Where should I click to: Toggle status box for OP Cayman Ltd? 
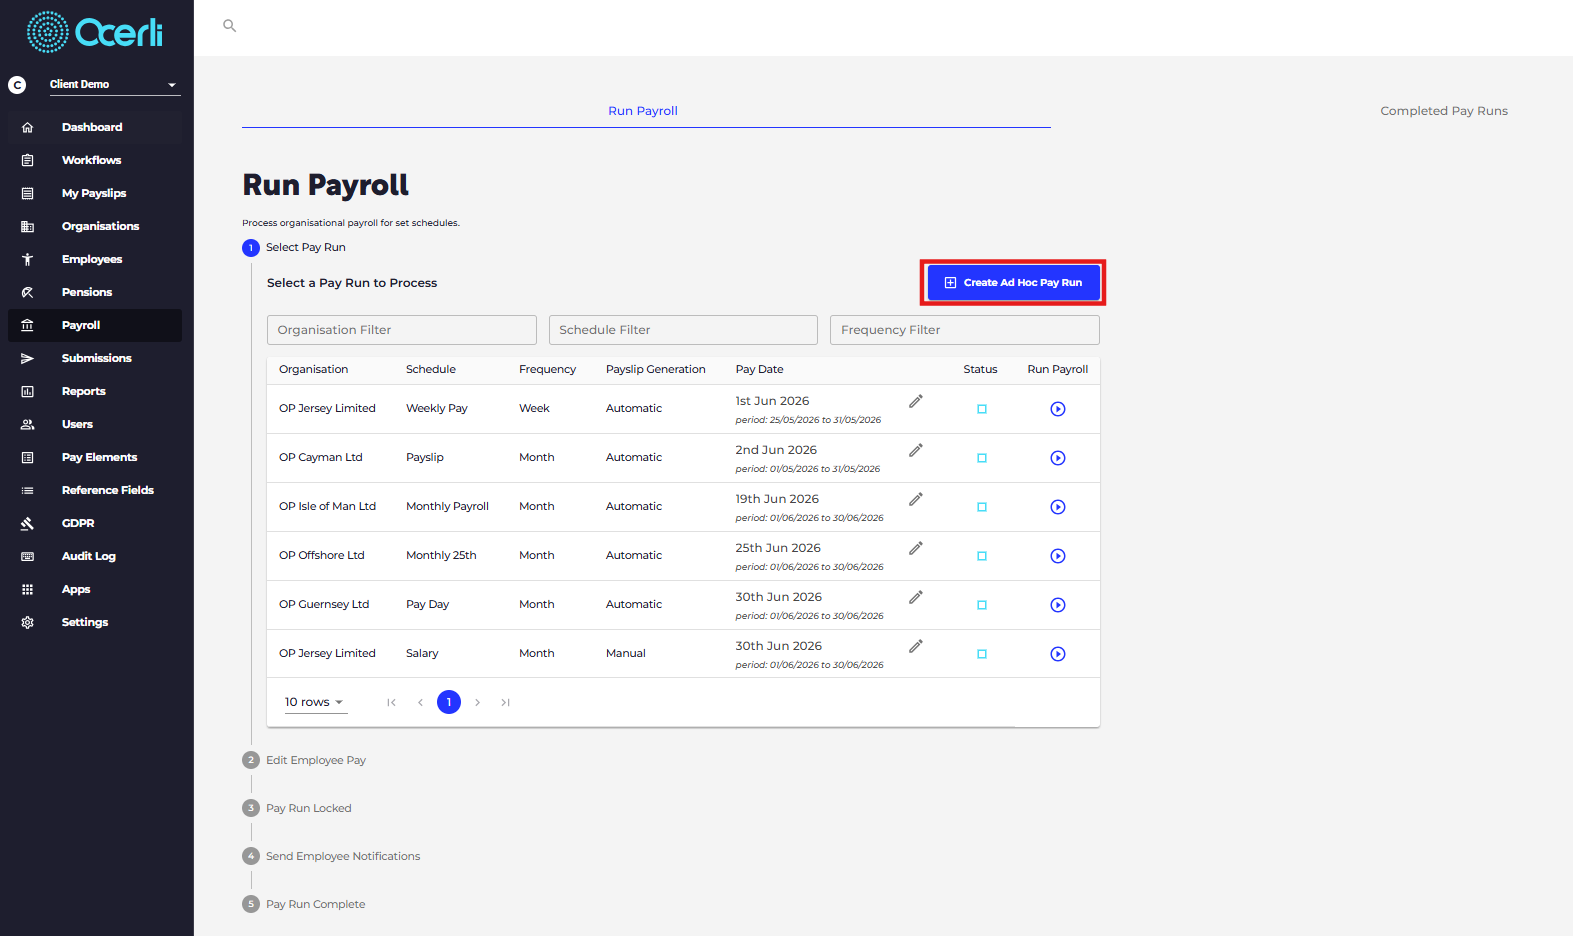(x=982, y=458)
